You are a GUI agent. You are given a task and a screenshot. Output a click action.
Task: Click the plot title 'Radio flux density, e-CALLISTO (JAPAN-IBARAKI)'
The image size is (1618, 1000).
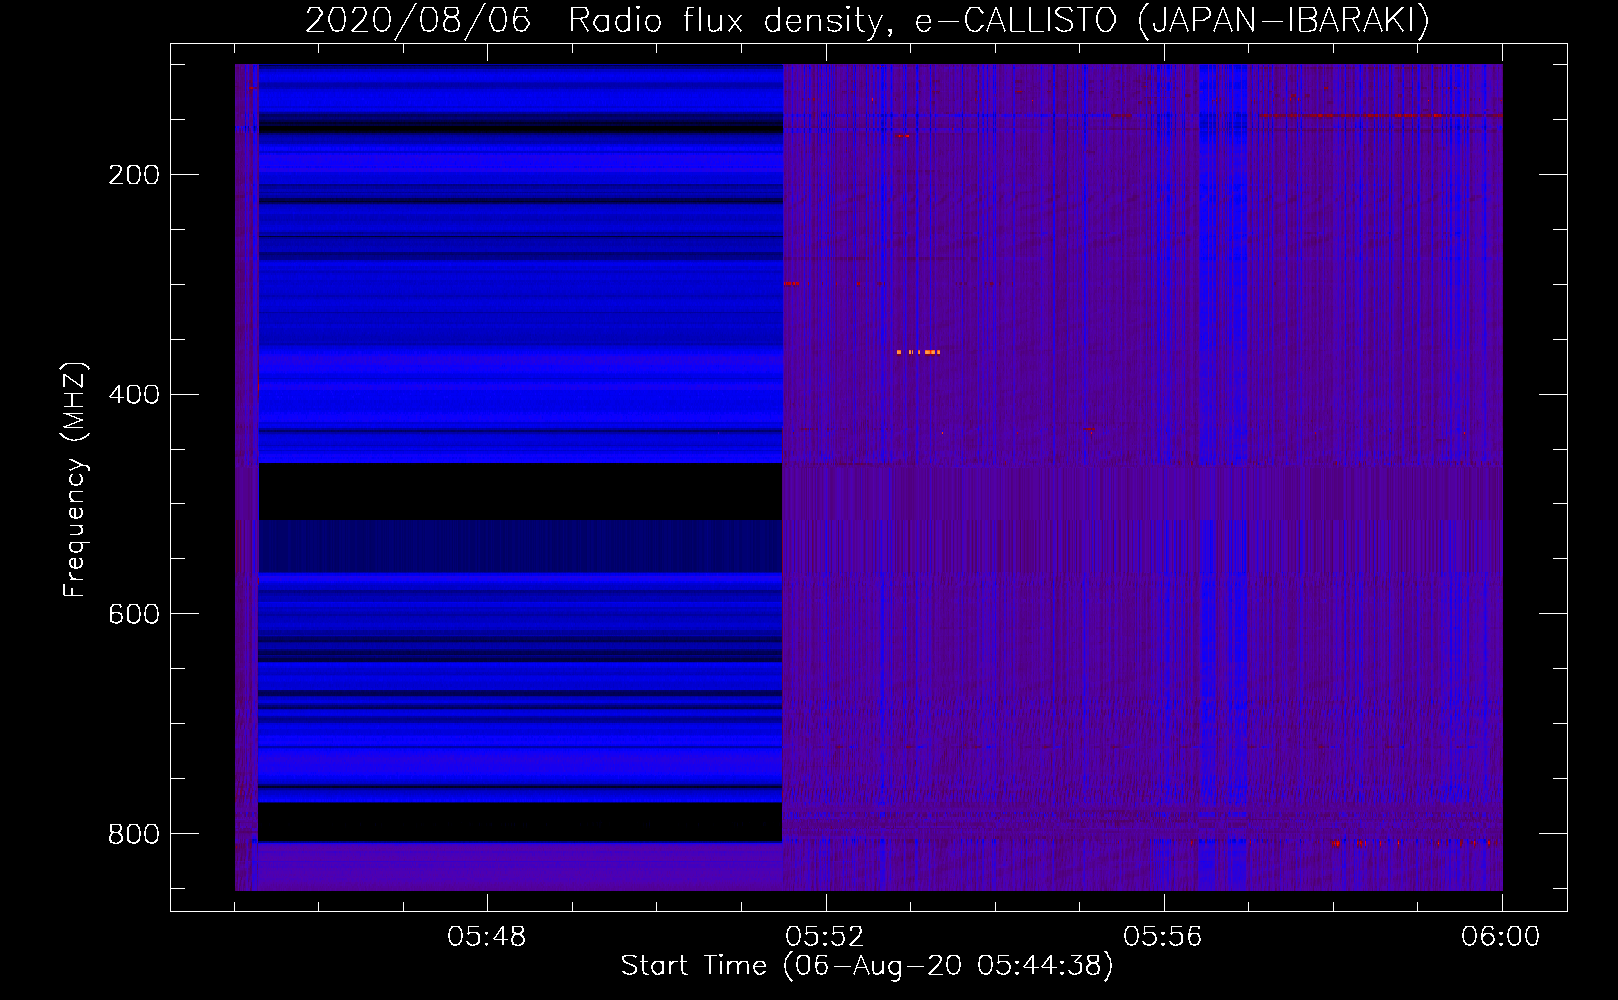(999, 21)
